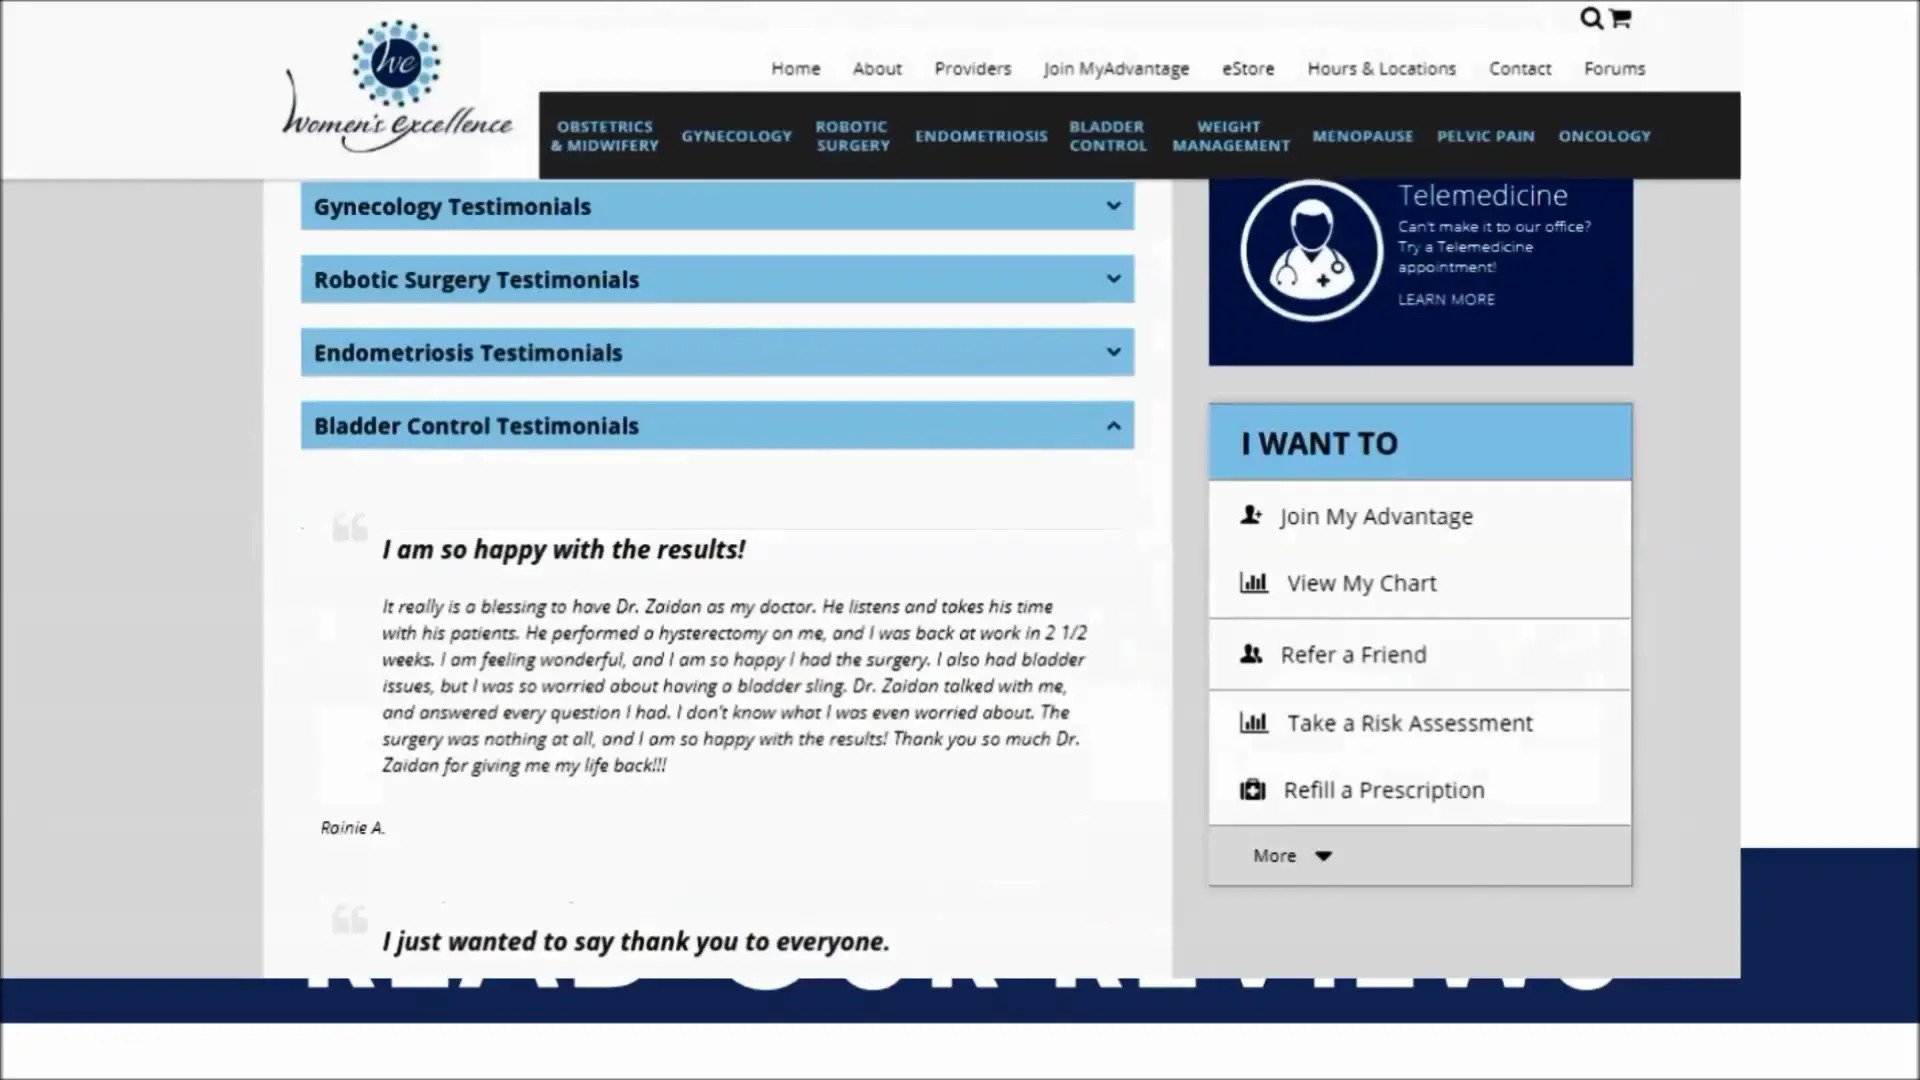Expand Endometriosis Testimonials chevron
The height and width of the screenshot is (1080, 1920).
[1113, 352]
